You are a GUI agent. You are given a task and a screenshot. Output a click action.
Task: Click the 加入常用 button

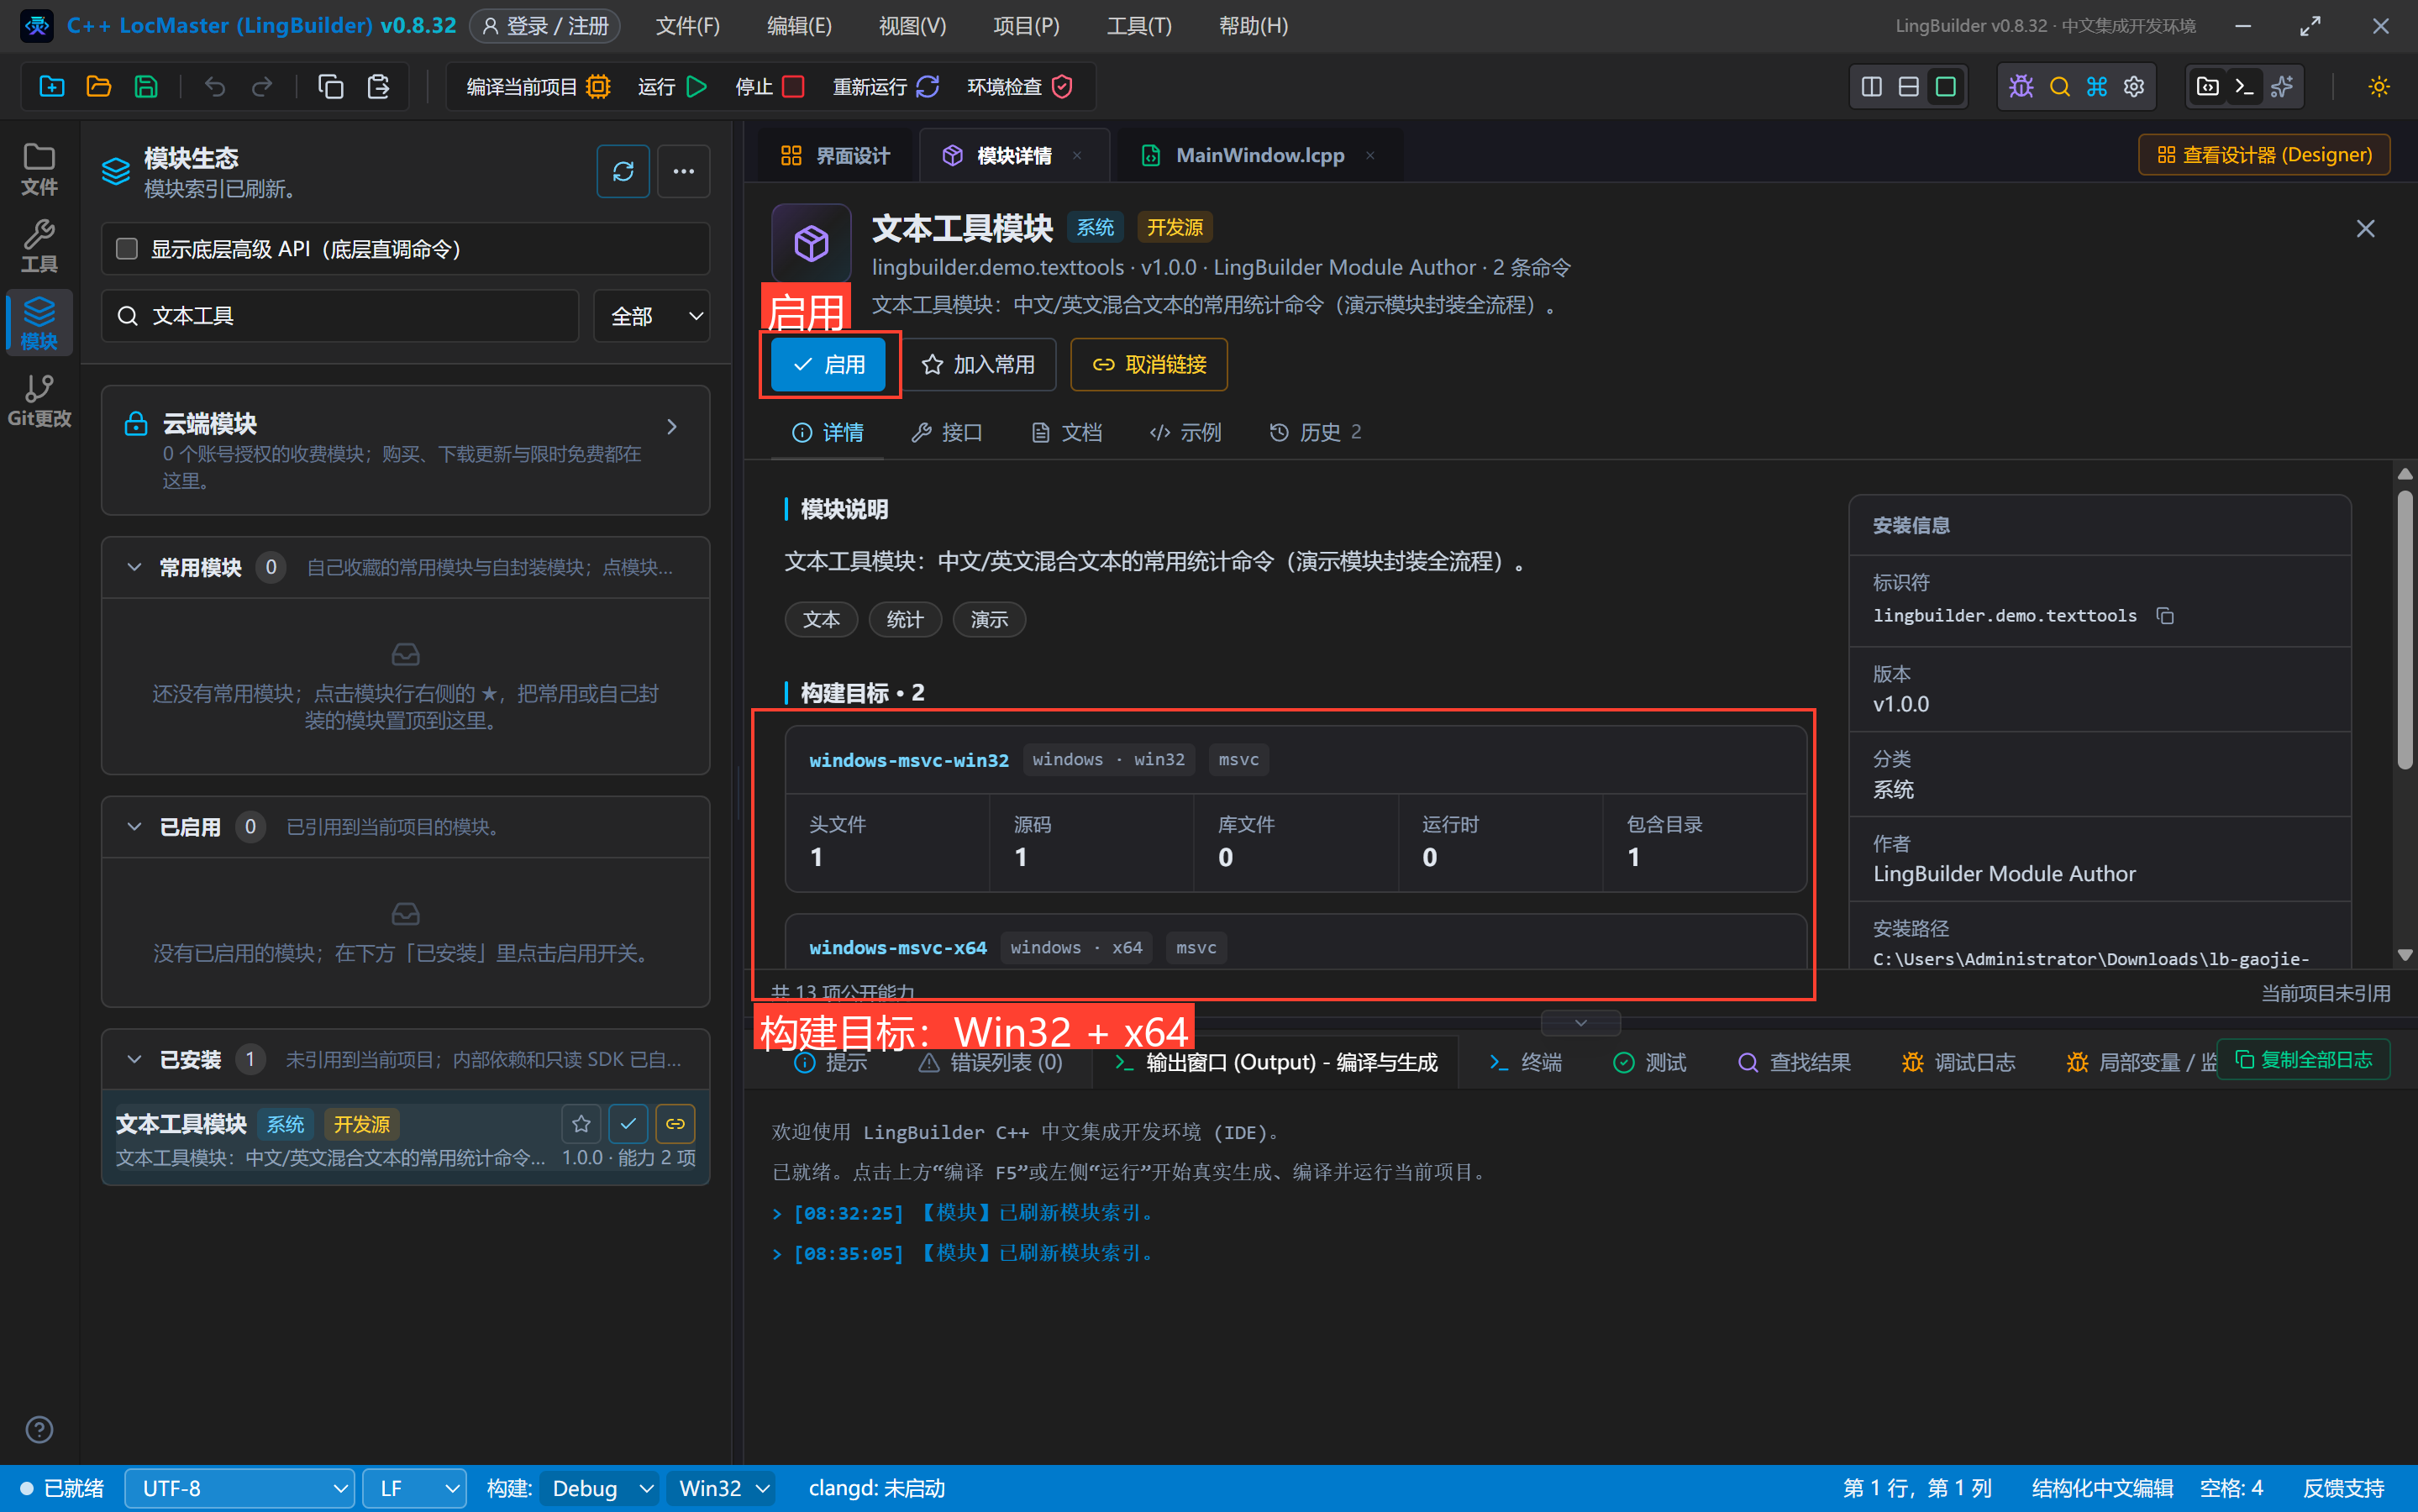978,364
